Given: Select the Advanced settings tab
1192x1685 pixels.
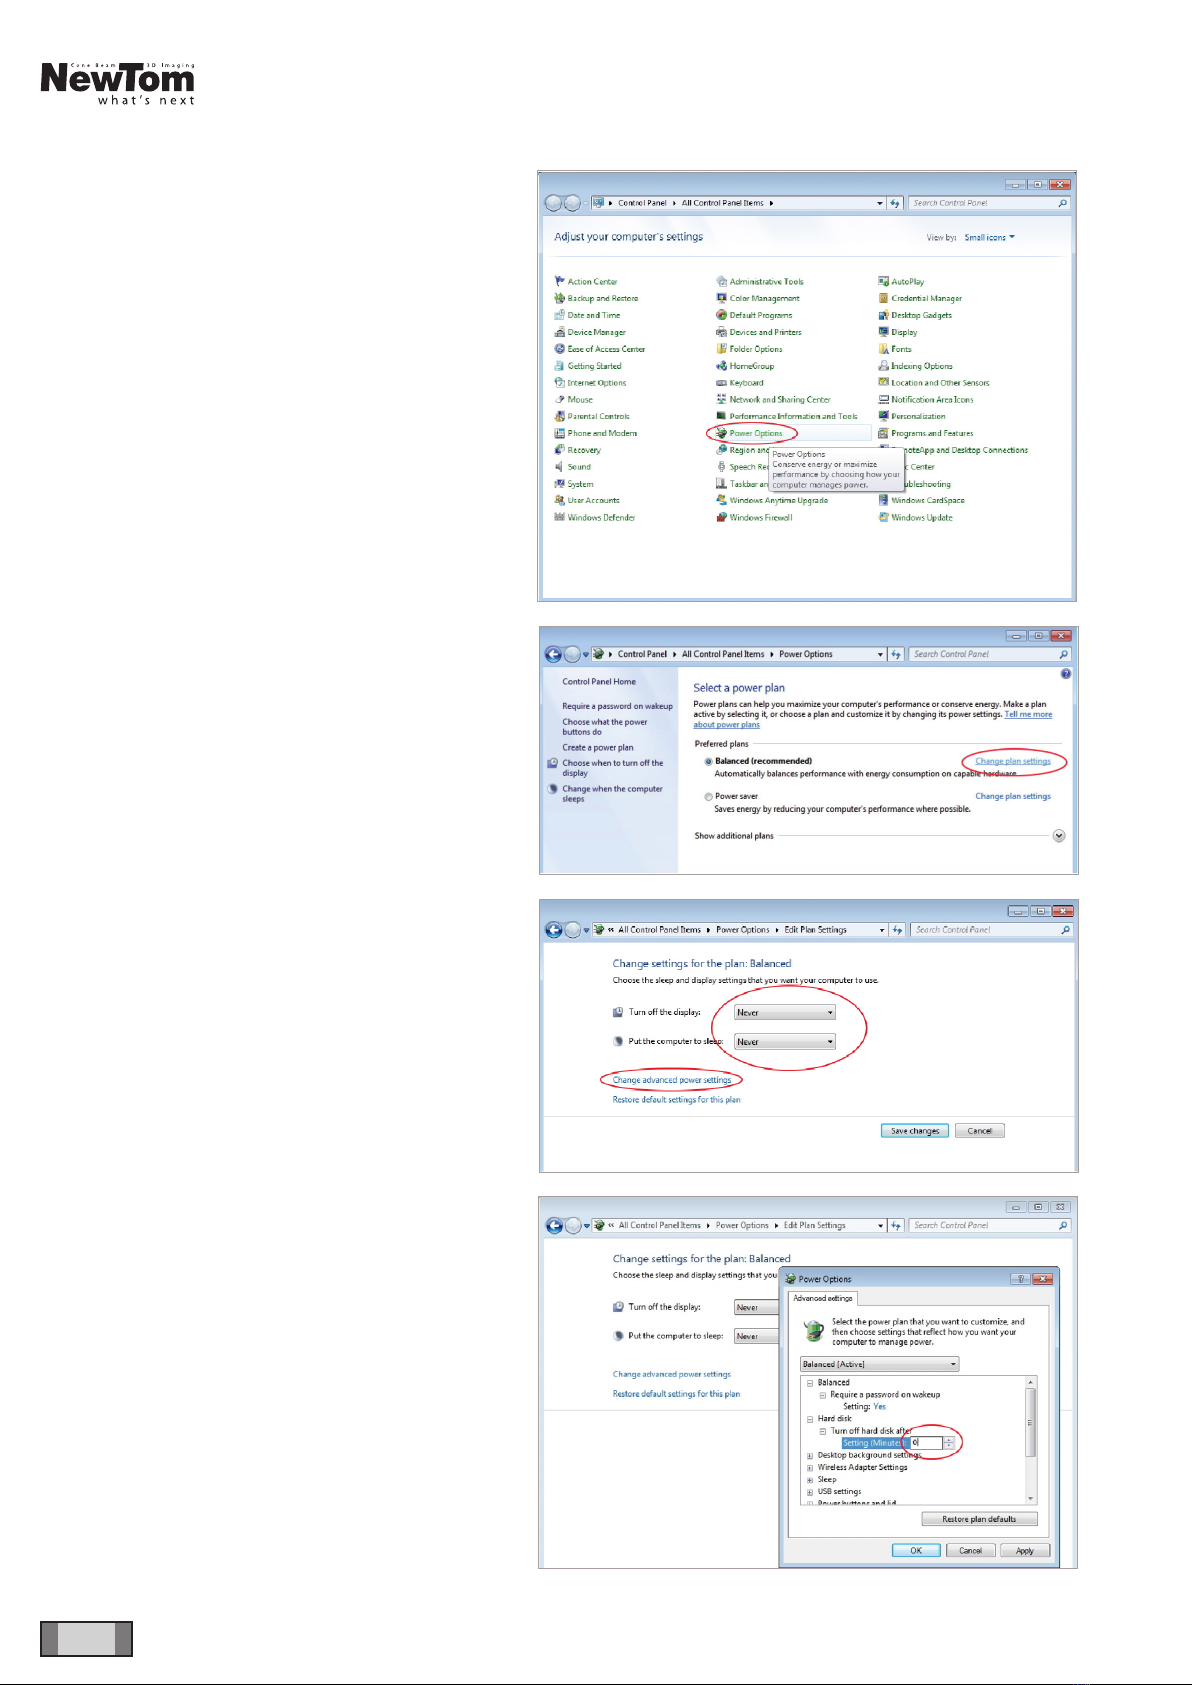Looking at the screenshot, I should [823, 1298].
